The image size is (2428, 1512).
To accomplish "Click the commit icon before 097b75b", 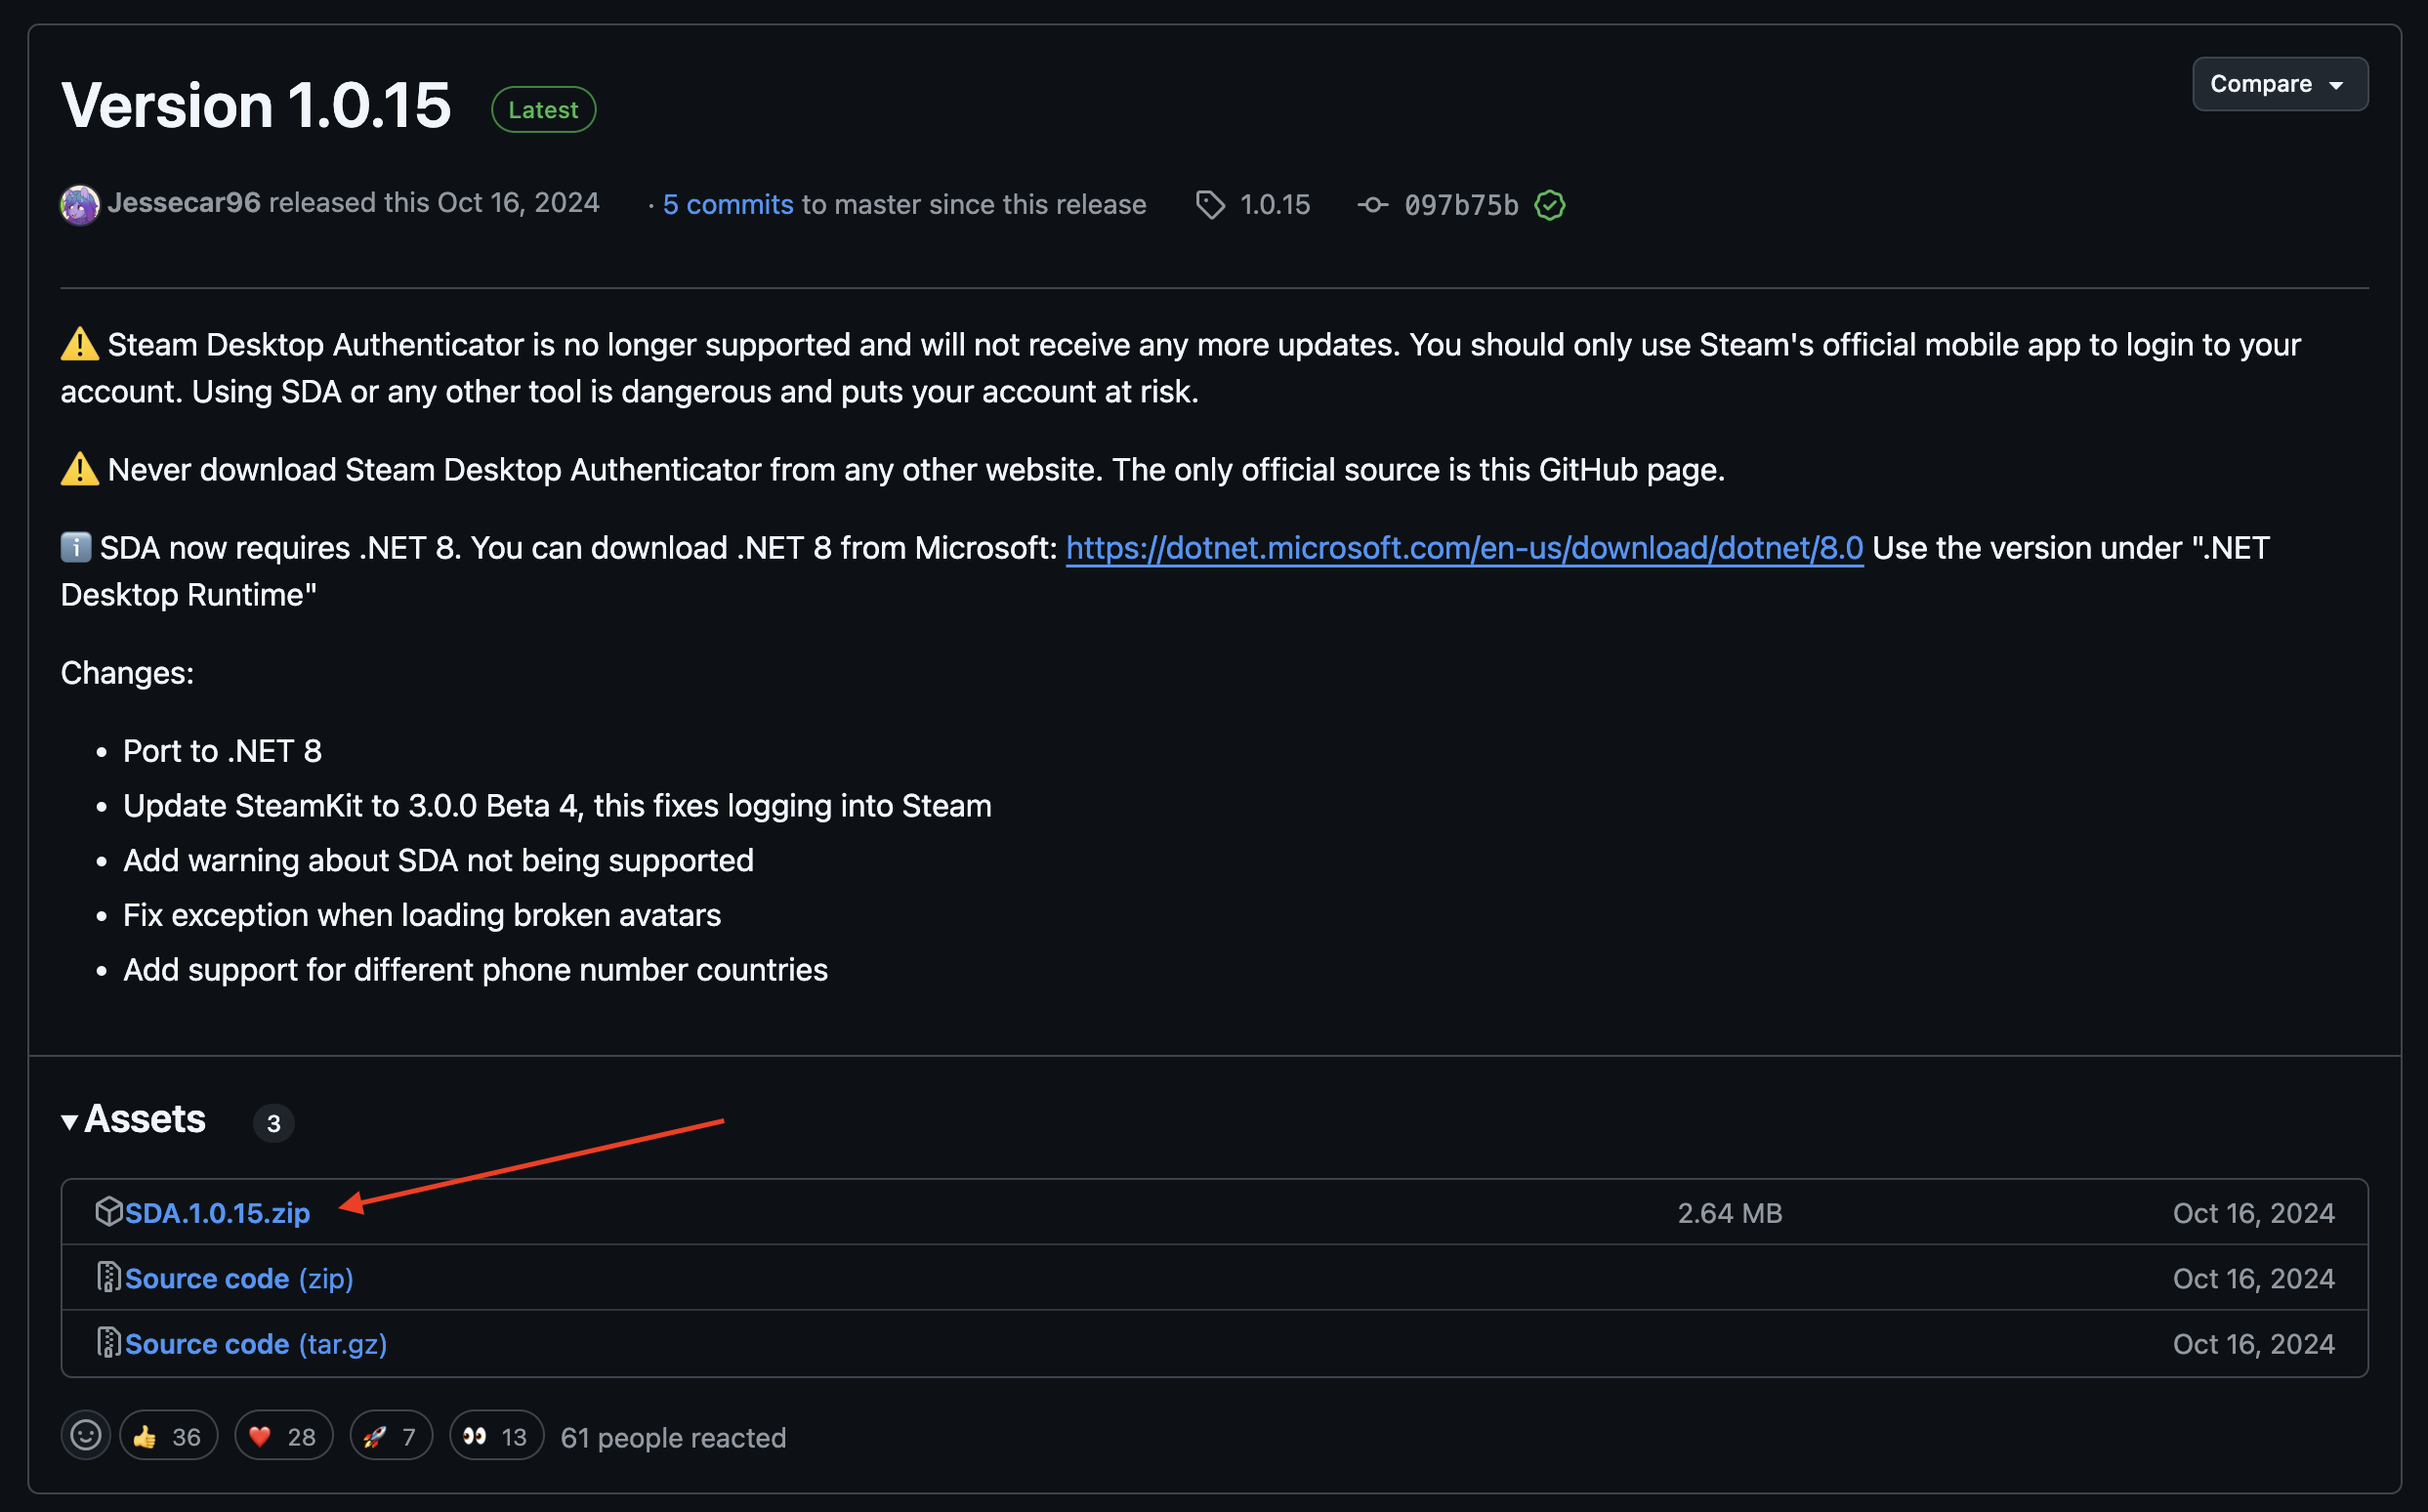I will click(1373, 205).
